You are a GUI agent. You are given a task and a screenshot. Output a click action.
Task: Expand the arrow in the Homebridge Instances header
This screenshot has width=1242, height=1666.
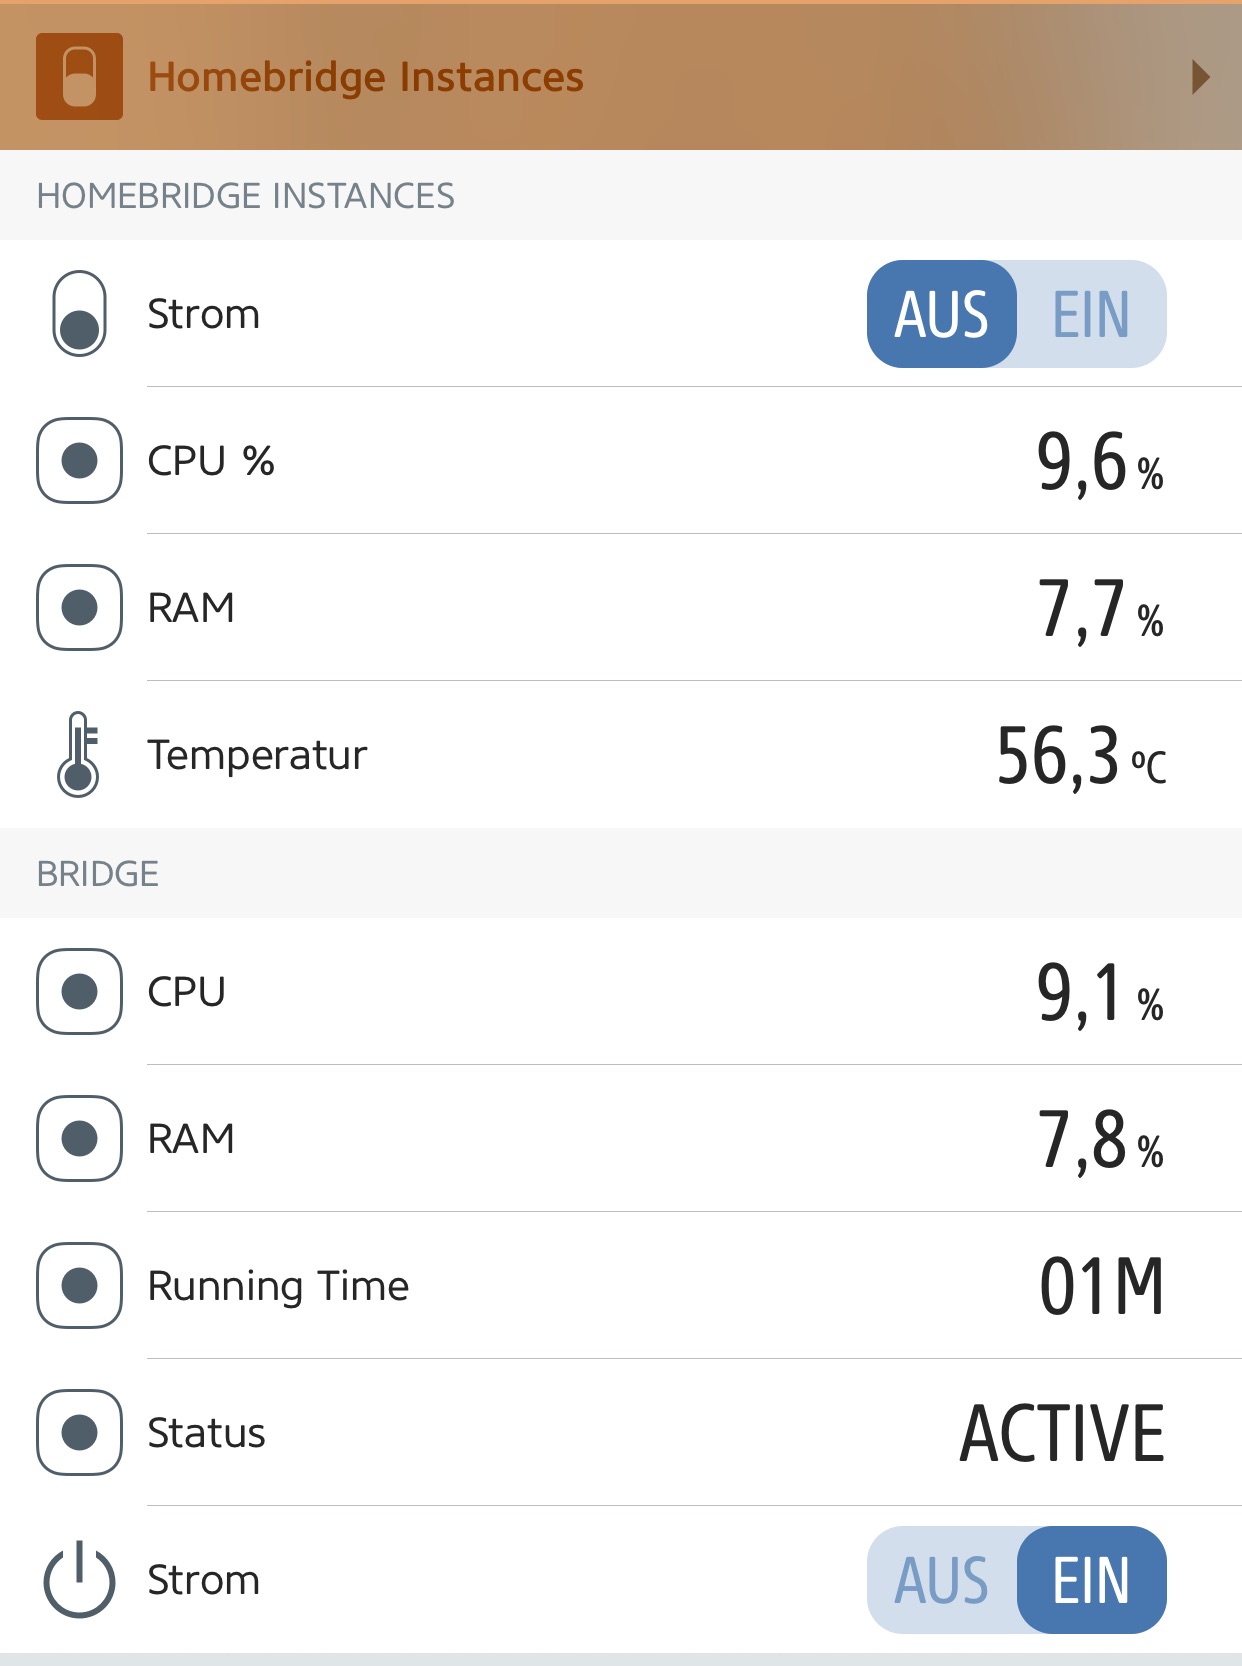pyautogui.click(x=1201, y=77)
